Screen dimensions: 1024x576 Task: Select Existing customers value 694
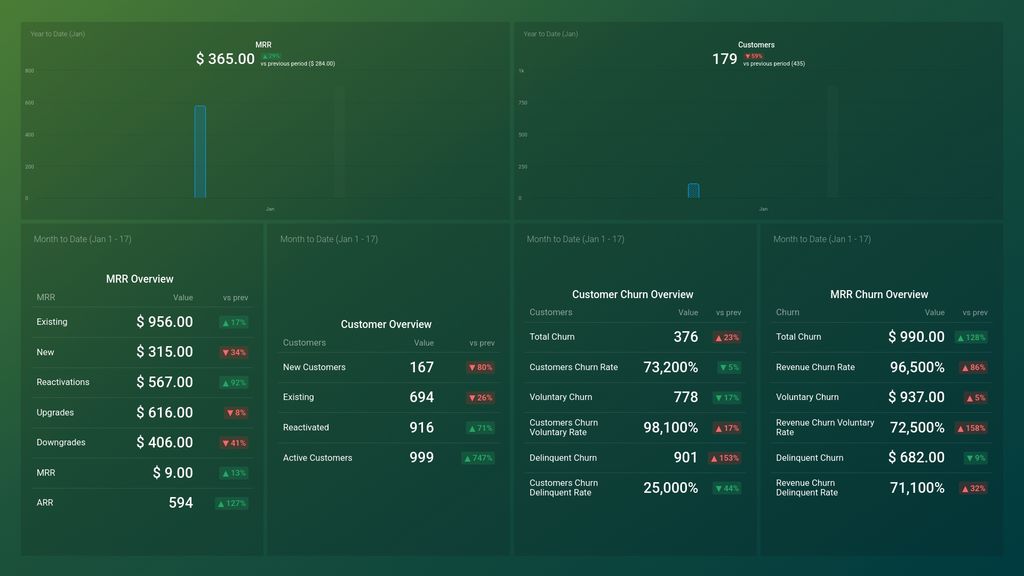point(422,397)
